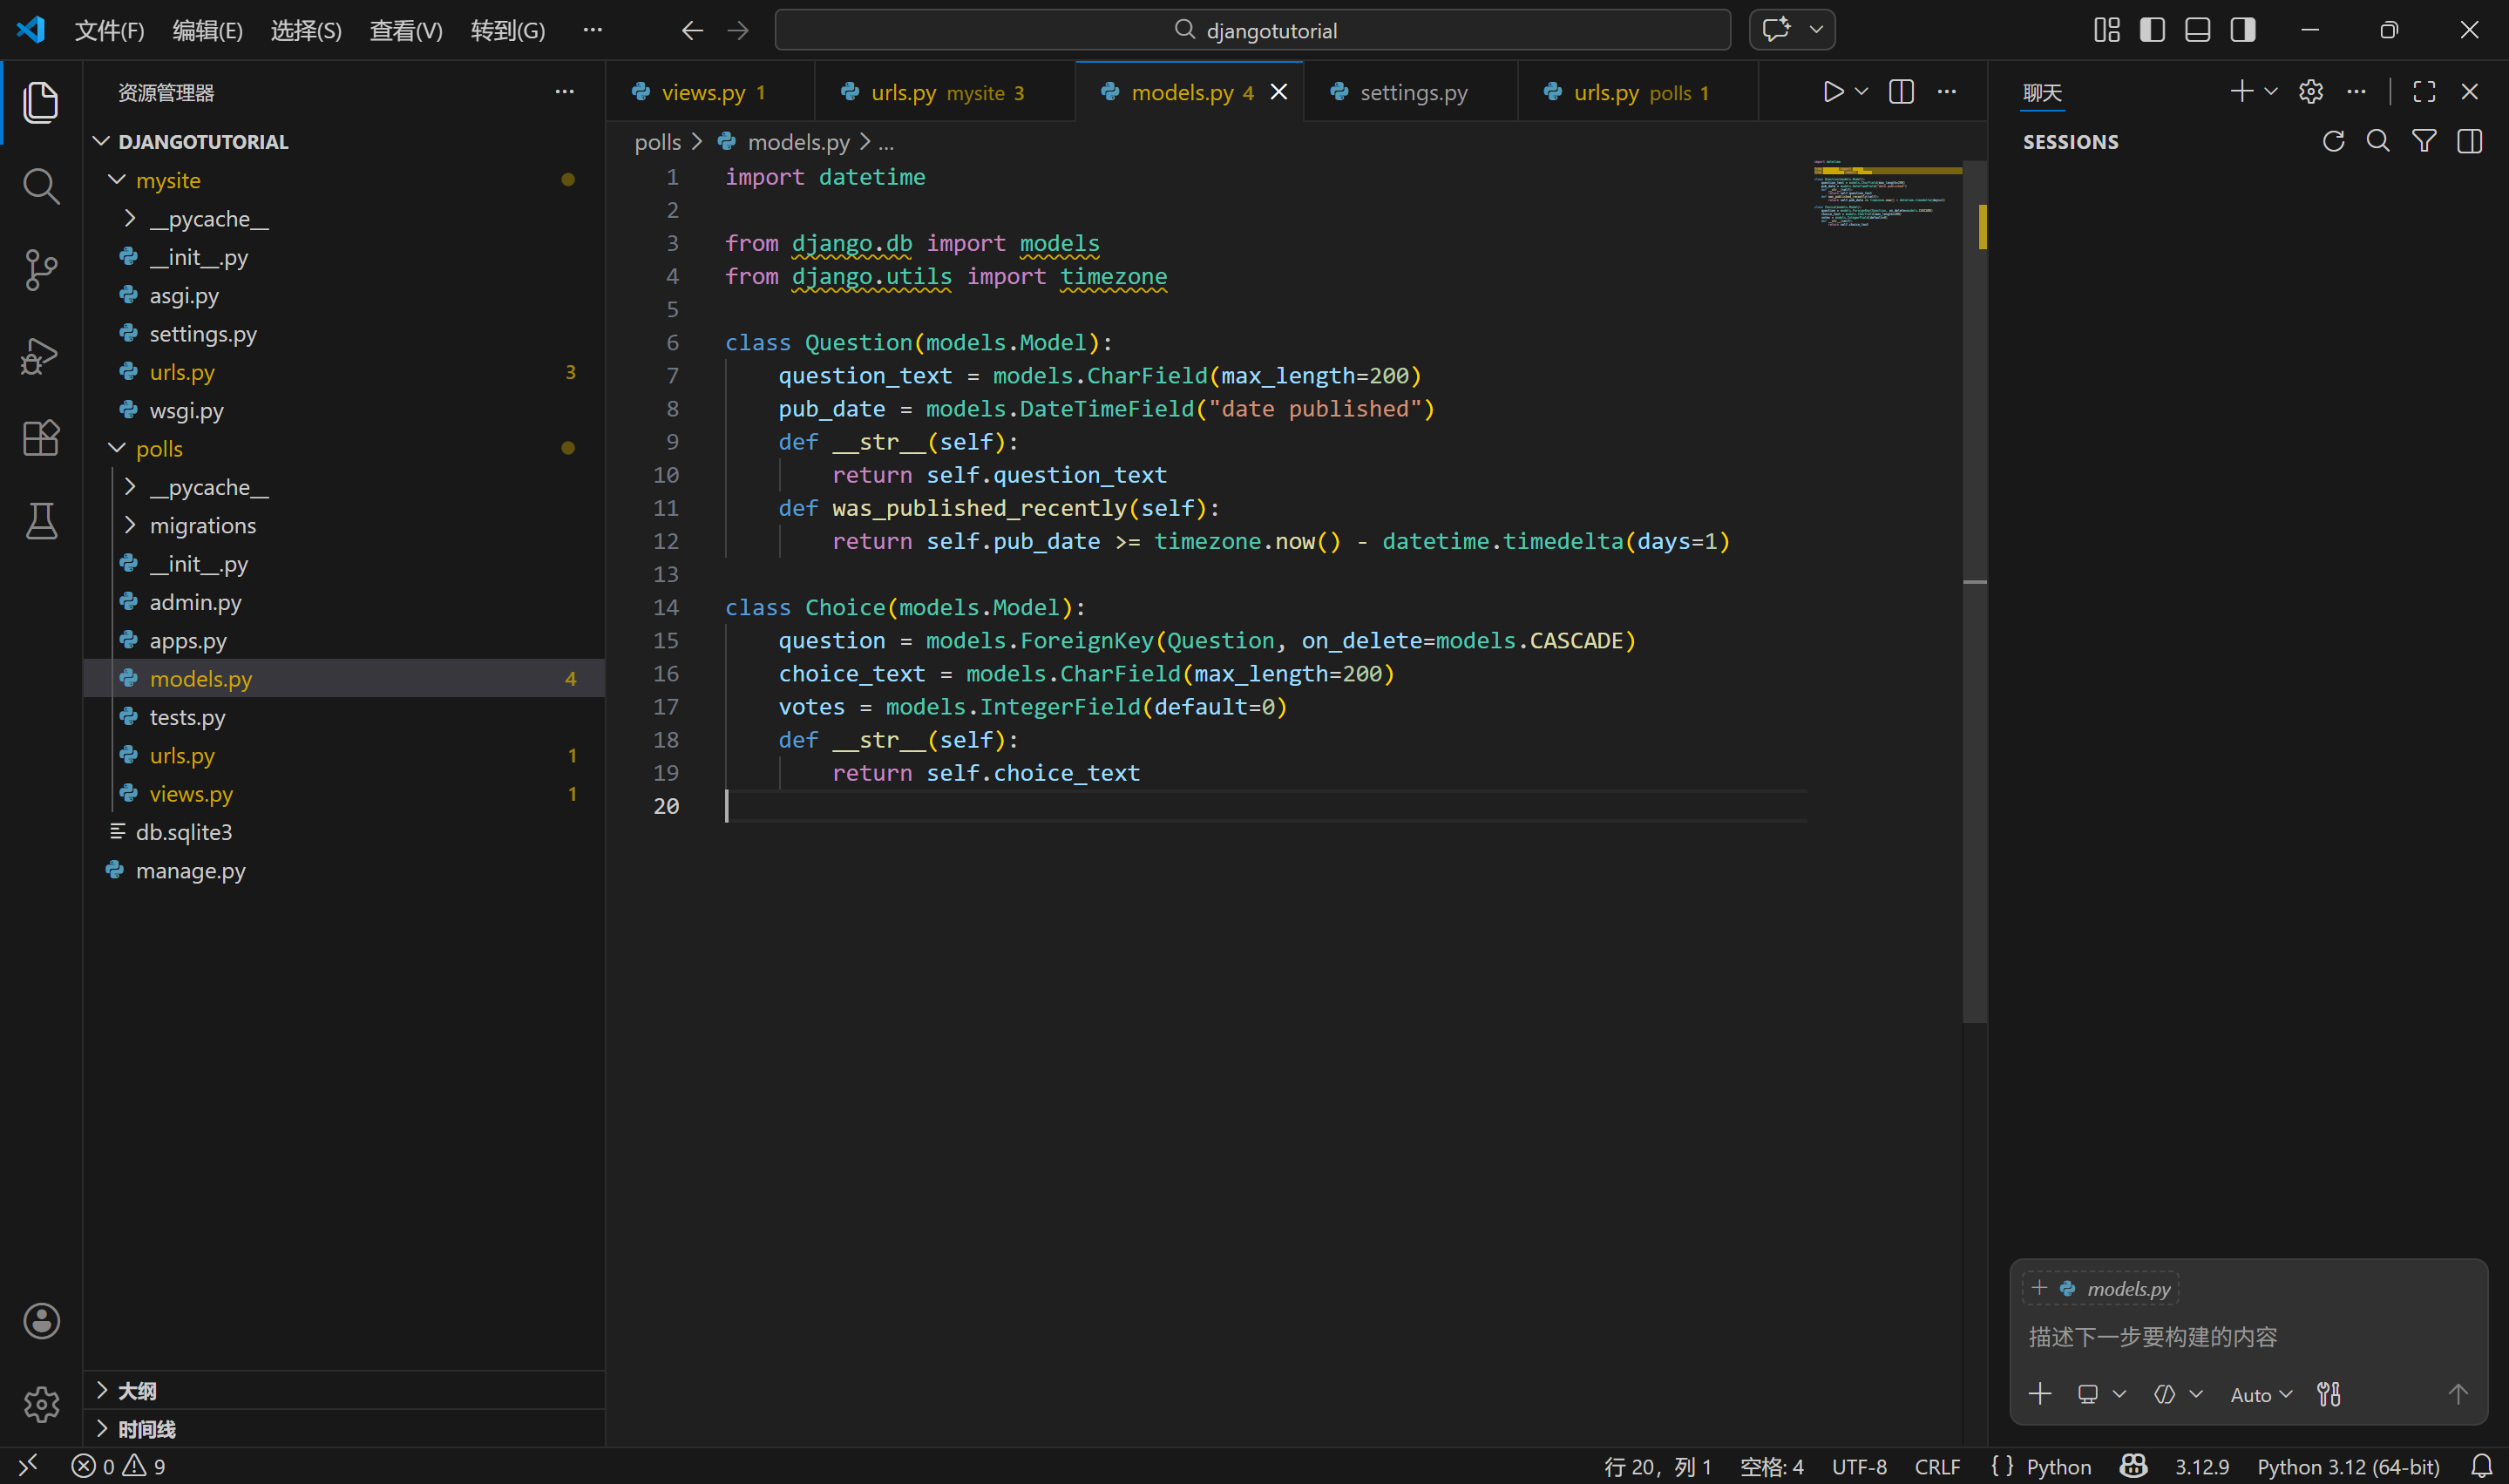Split the editor to the right
2509x1484 pixels.
click(1901, 92)
